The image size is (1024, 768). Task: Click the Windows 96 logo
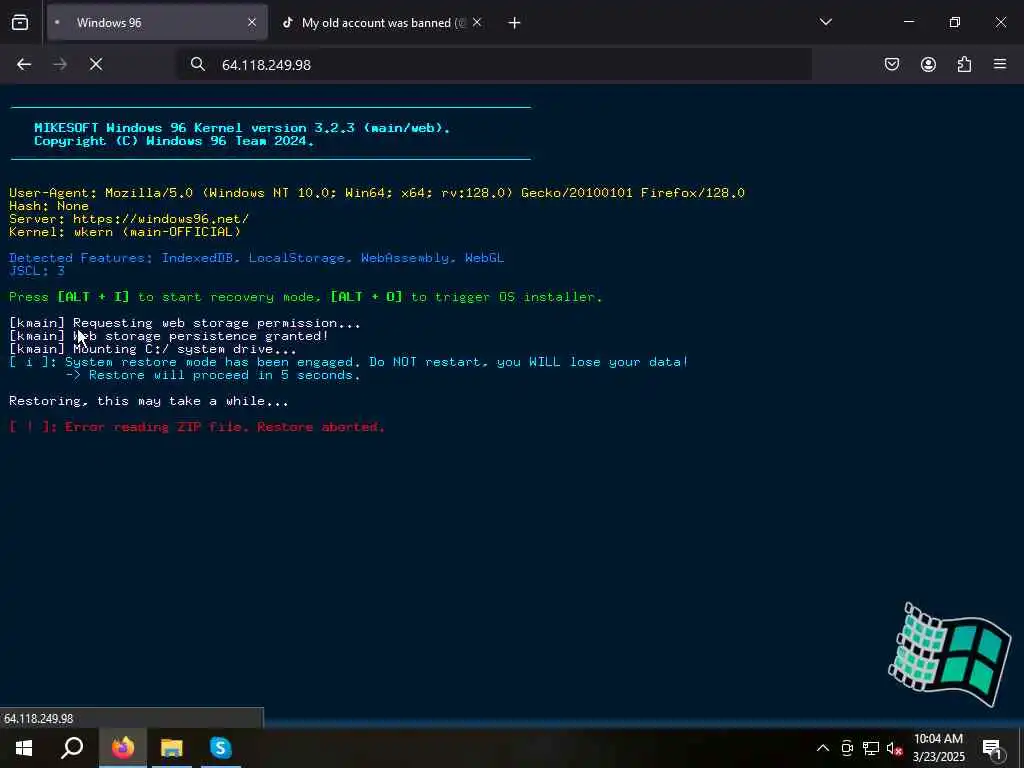pos(950,654)
